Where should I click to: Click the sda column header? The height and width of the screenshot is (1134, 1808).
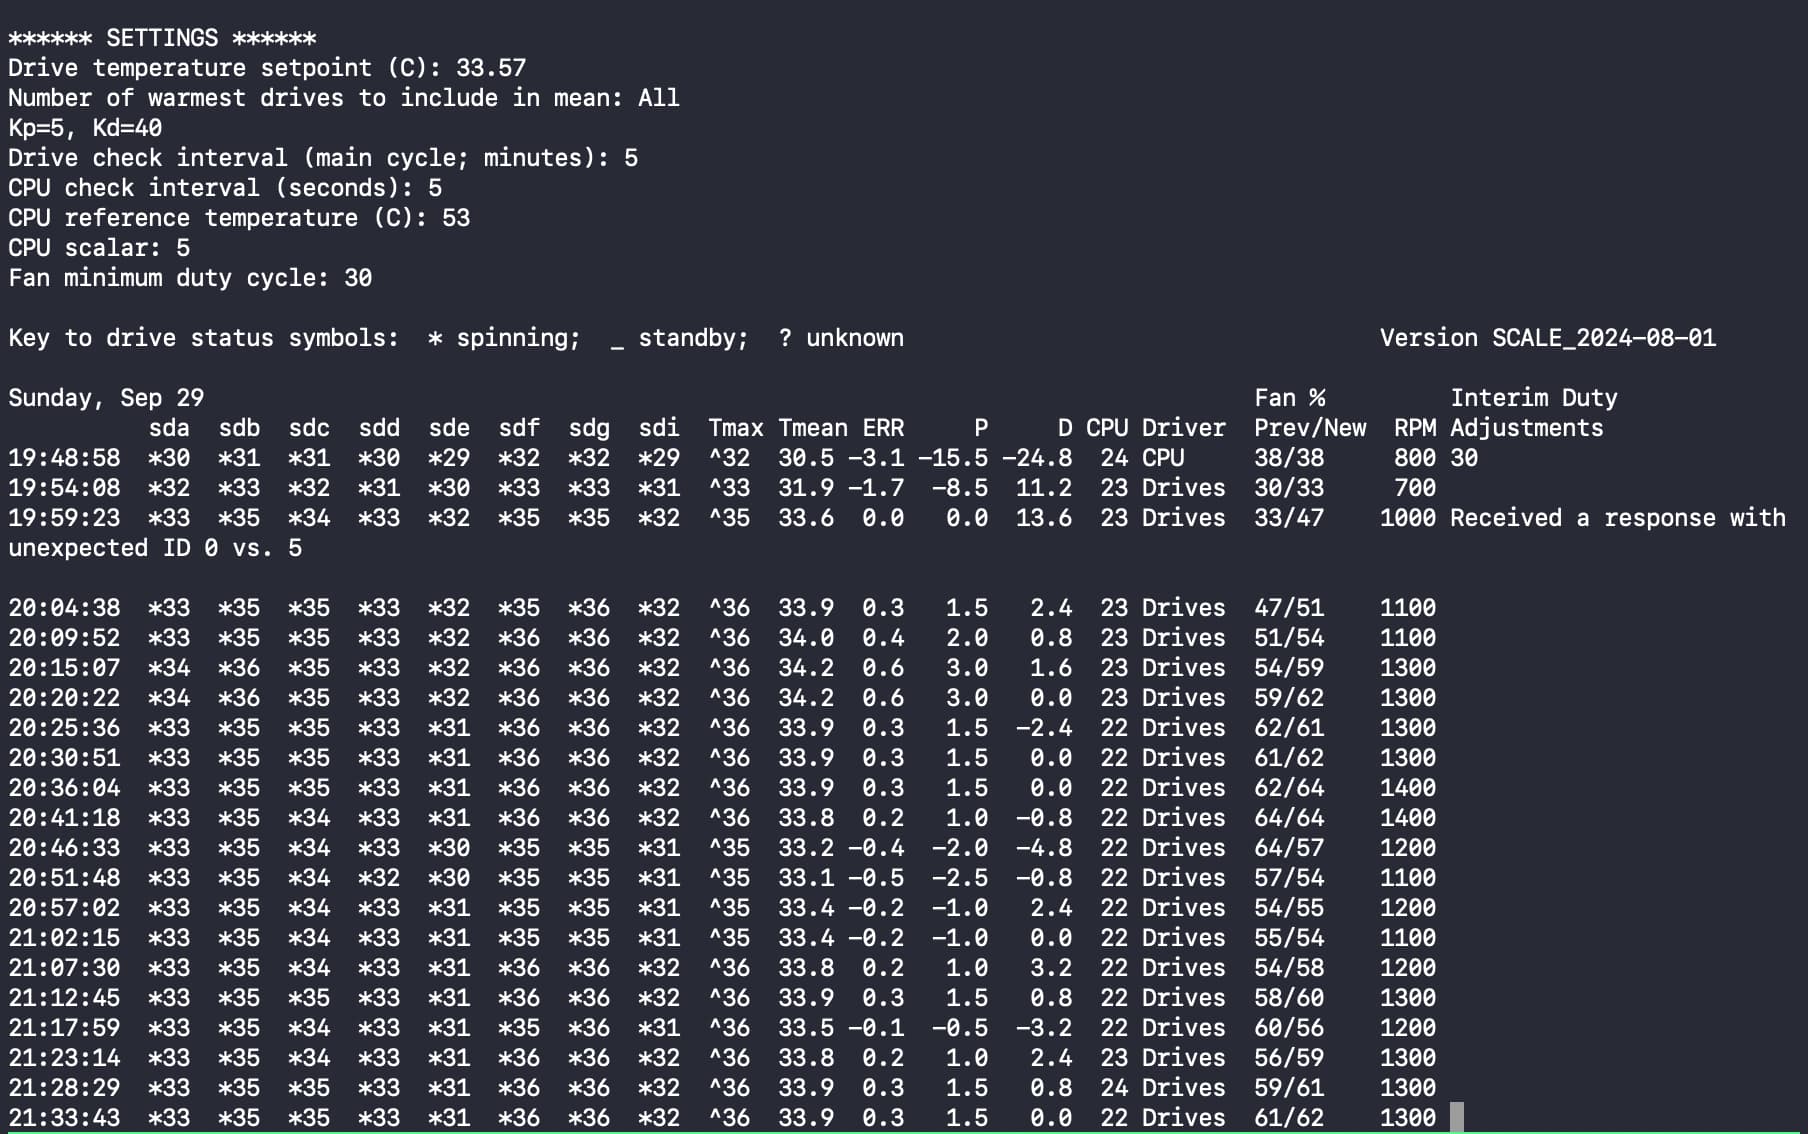169,428
